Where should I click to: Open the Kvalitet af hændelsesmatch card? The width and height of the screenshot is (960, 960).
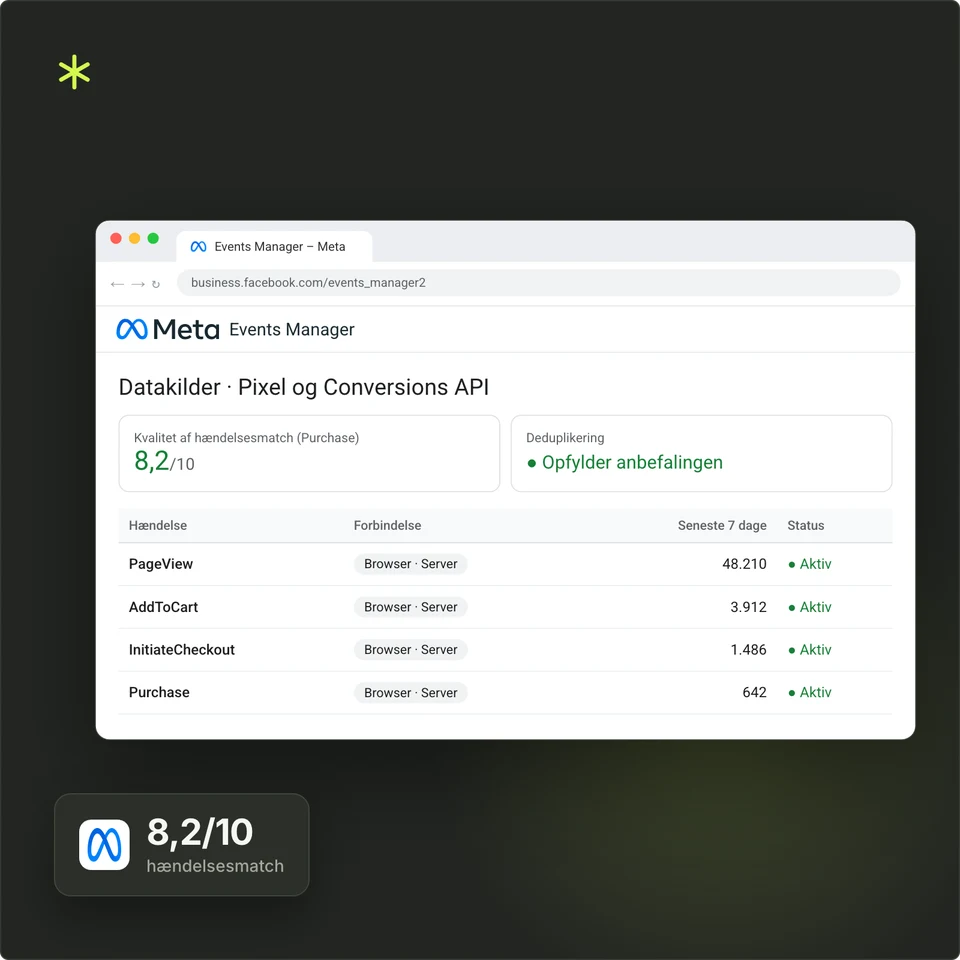point(309,453)
